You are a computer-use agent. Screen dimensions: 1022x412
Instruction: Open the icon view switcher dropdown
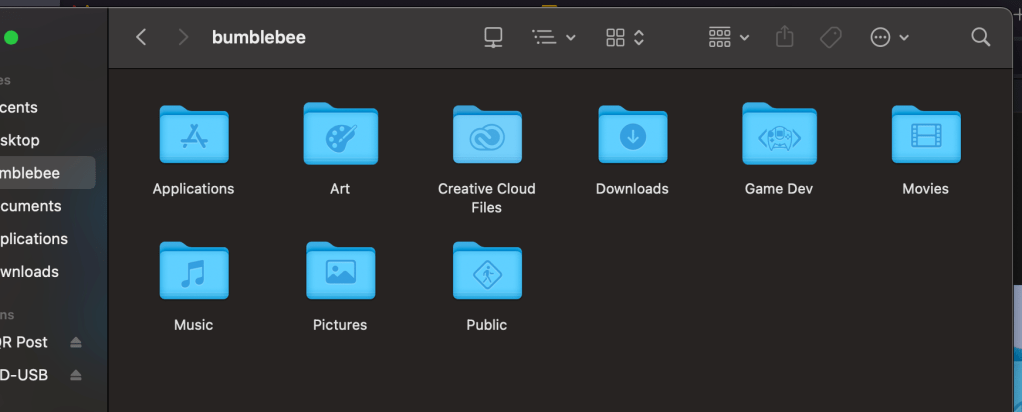(x=625, y=37)
